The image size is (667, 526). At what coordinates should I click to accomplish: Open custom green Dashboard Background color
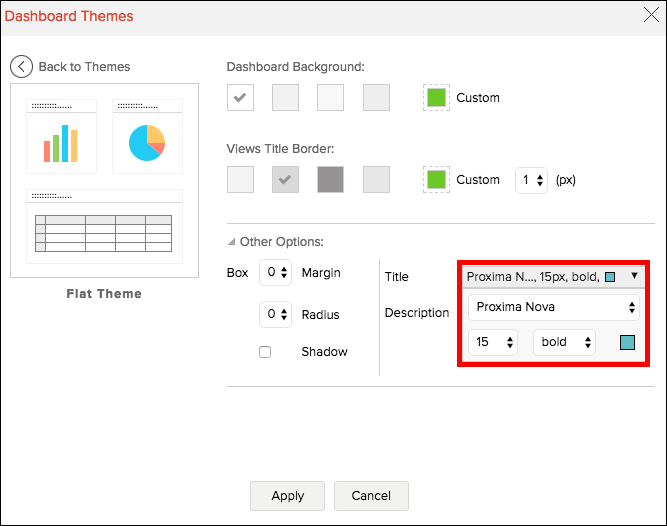point(436,98)
